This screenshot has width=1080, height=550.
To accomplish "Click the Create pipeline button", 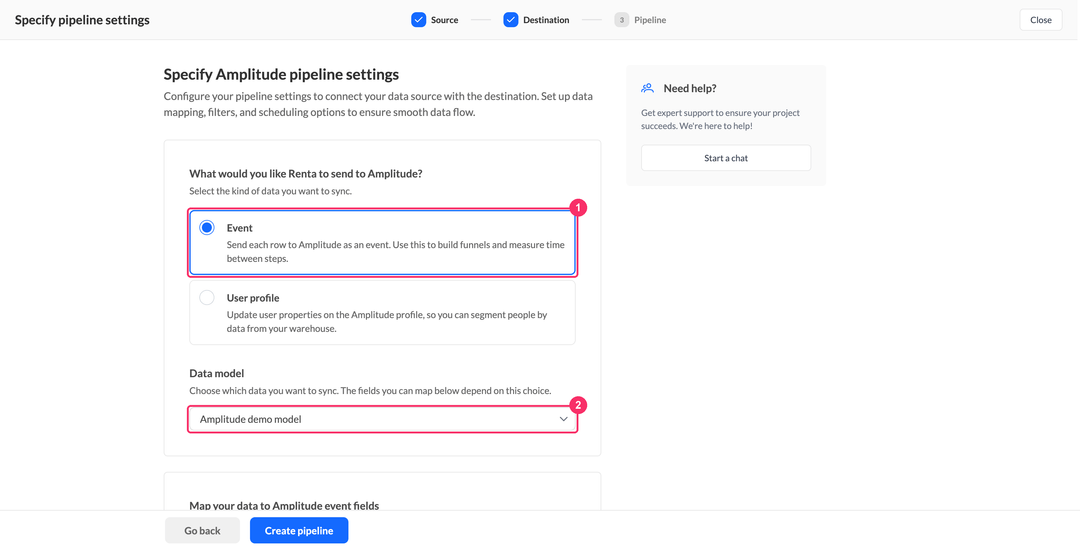I will [299, 531].
